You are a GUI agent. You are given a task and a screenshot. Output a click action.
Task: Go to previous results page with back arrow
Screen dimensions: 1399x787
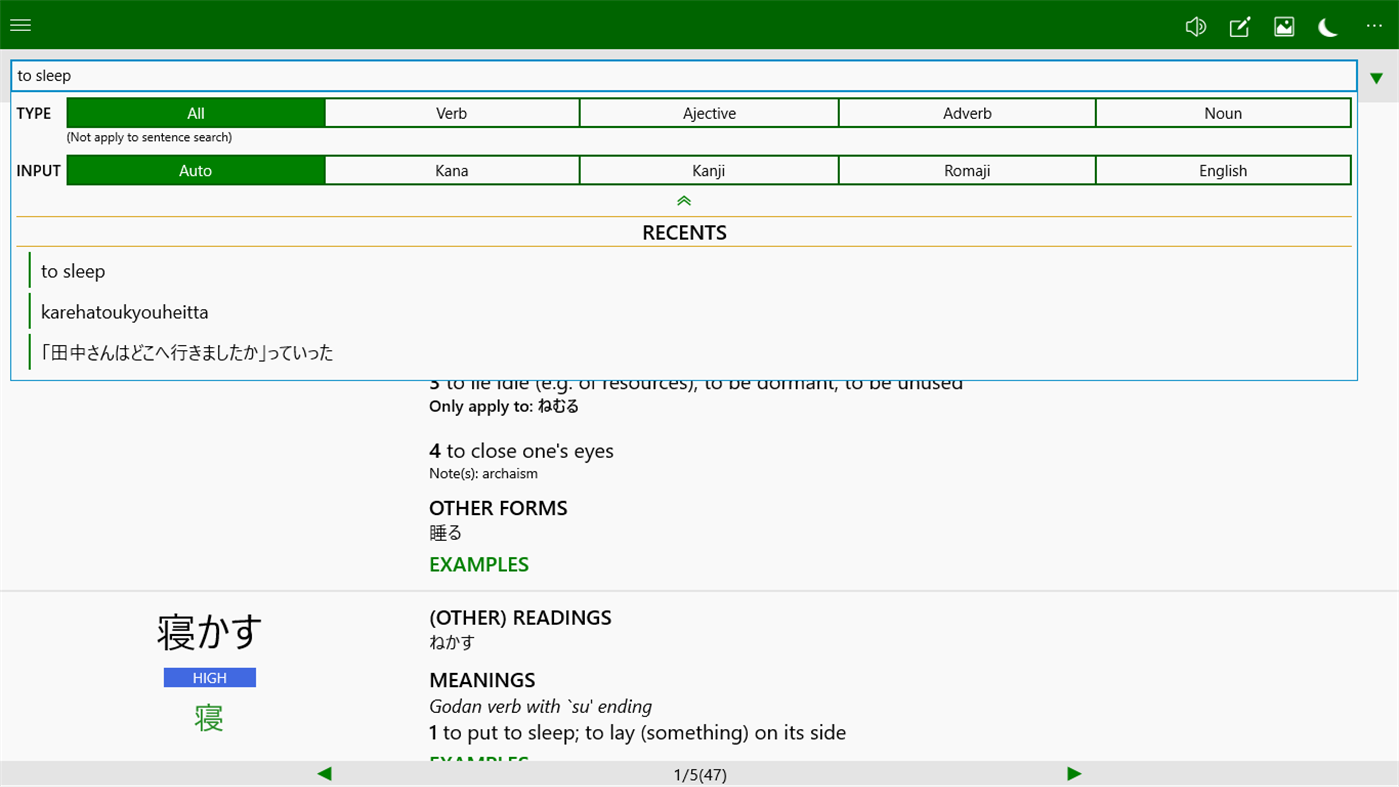(x=324, y=773)
